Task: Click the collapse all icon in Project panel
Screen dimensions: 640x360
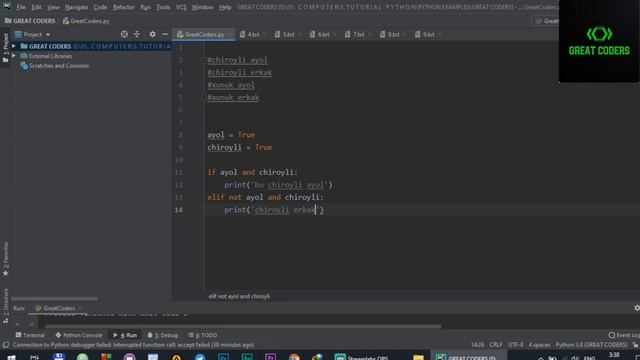Action: point(137,34)
